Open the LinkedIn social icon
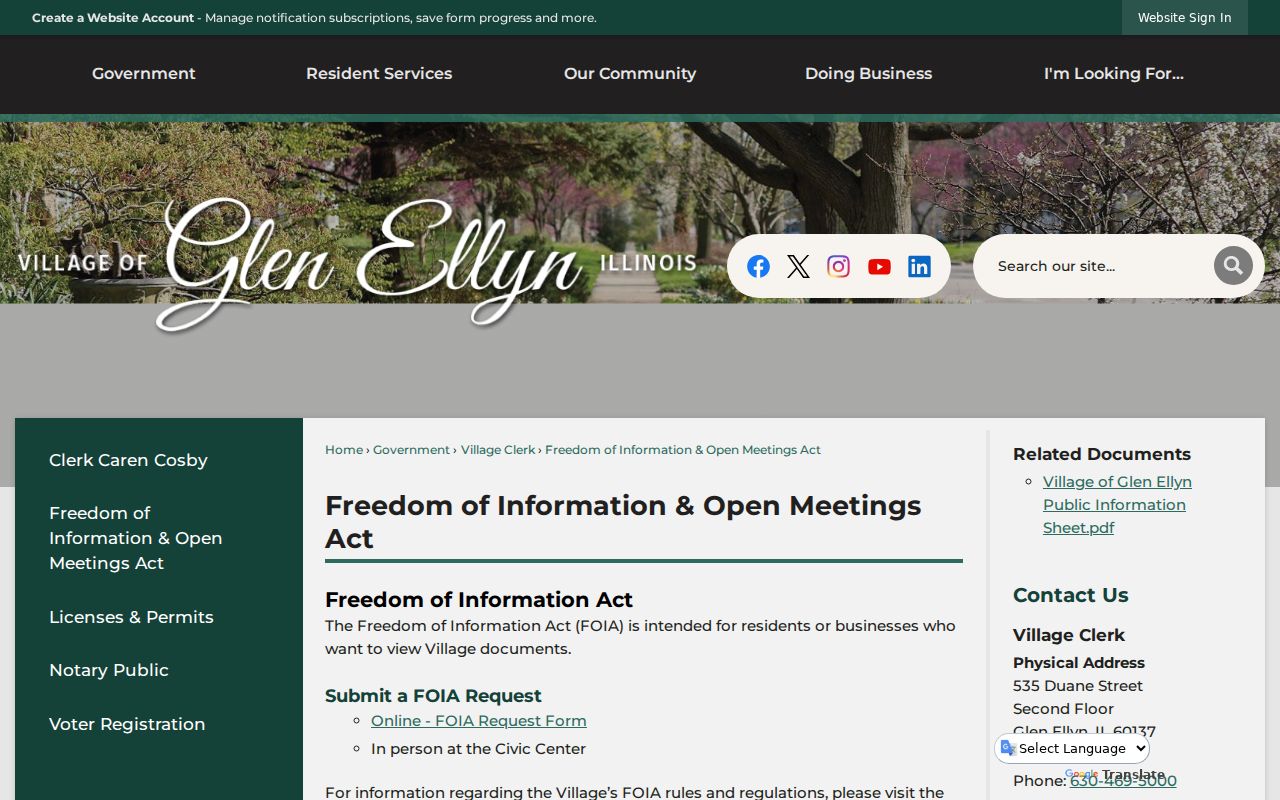Image resolution: width=1280 pixels, height=800 pixels. 919,266
